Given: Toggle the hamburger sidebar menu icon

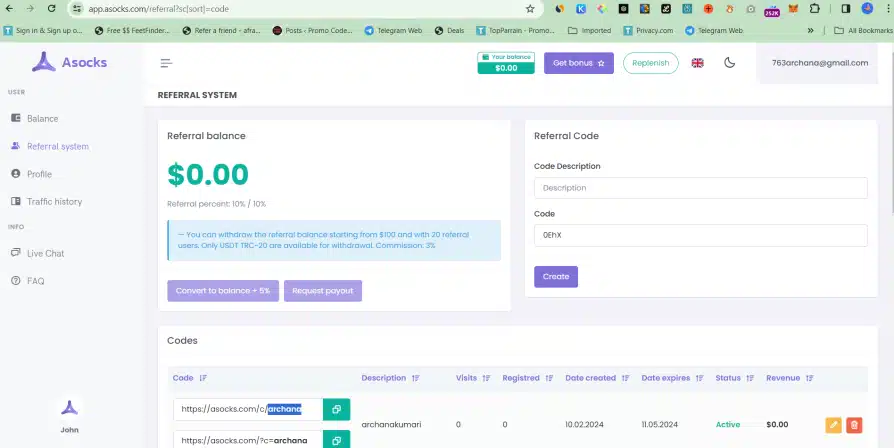Looking at the screenshot, I should click(x=166, y=63).
